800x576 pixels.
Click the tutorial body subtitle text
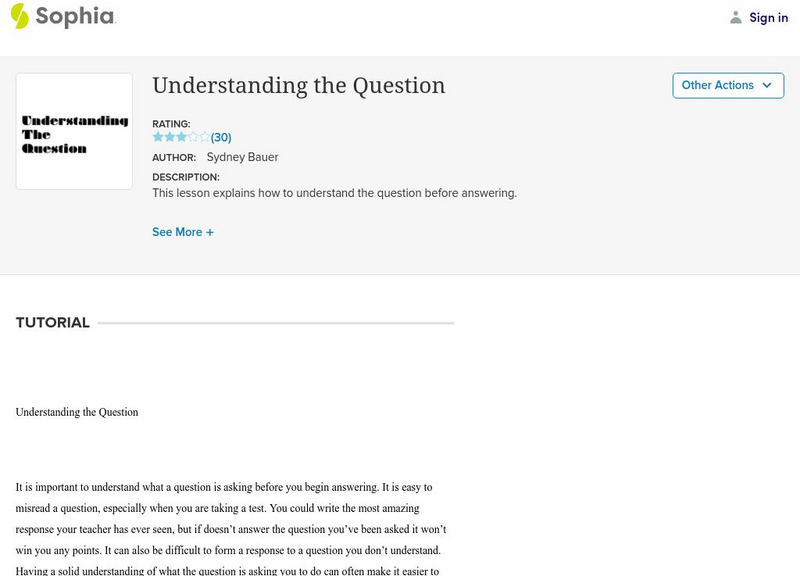[x=77, y=412]
